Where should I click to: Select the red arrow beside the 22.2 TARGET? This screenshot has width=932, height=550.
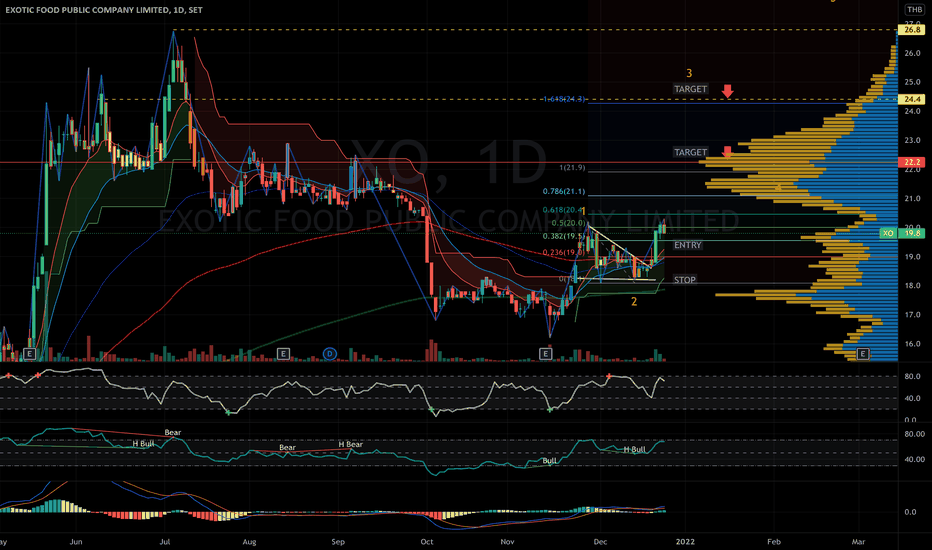[728, 152]
